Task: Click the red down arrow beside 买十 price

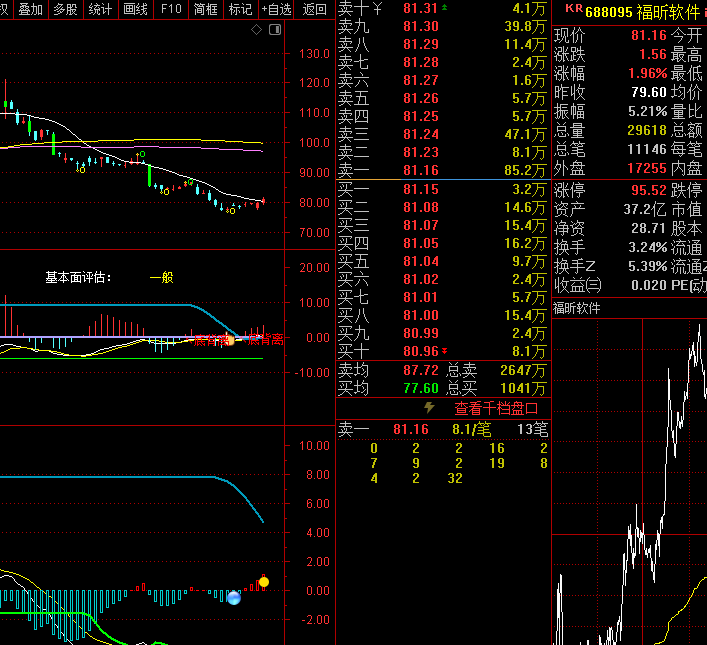Action: 445,351
